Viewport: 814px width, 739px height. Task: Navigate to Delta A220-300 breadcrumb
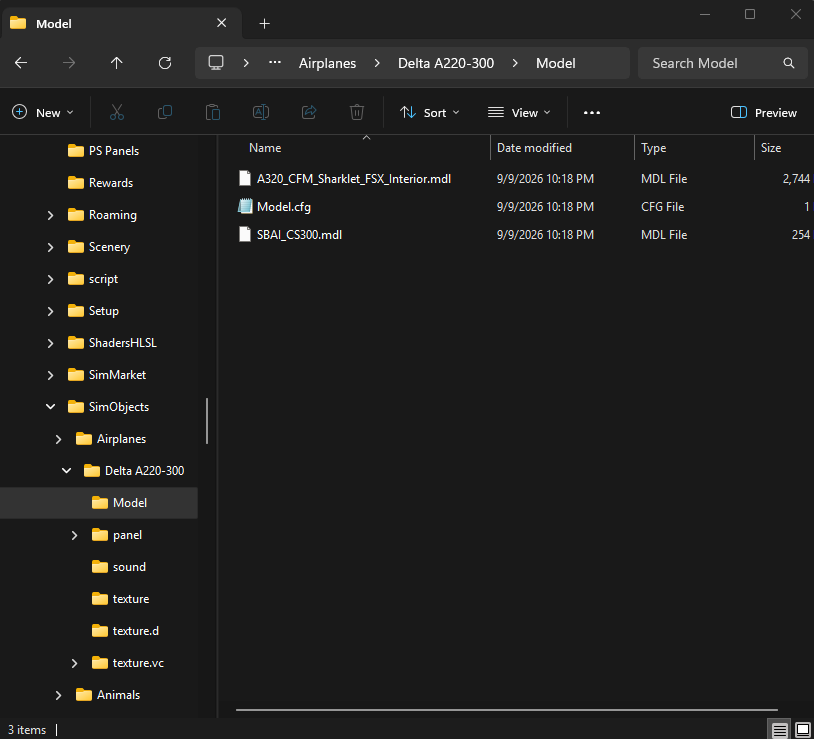(x=446, y=63)
